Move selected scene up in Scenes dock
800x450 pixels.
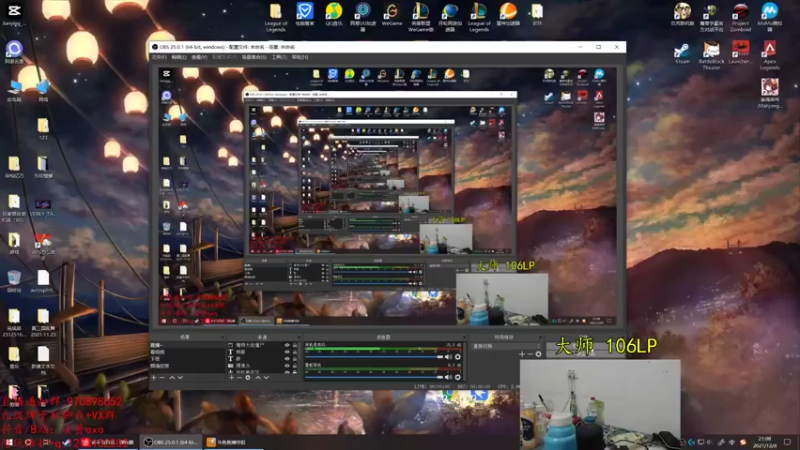172,378
